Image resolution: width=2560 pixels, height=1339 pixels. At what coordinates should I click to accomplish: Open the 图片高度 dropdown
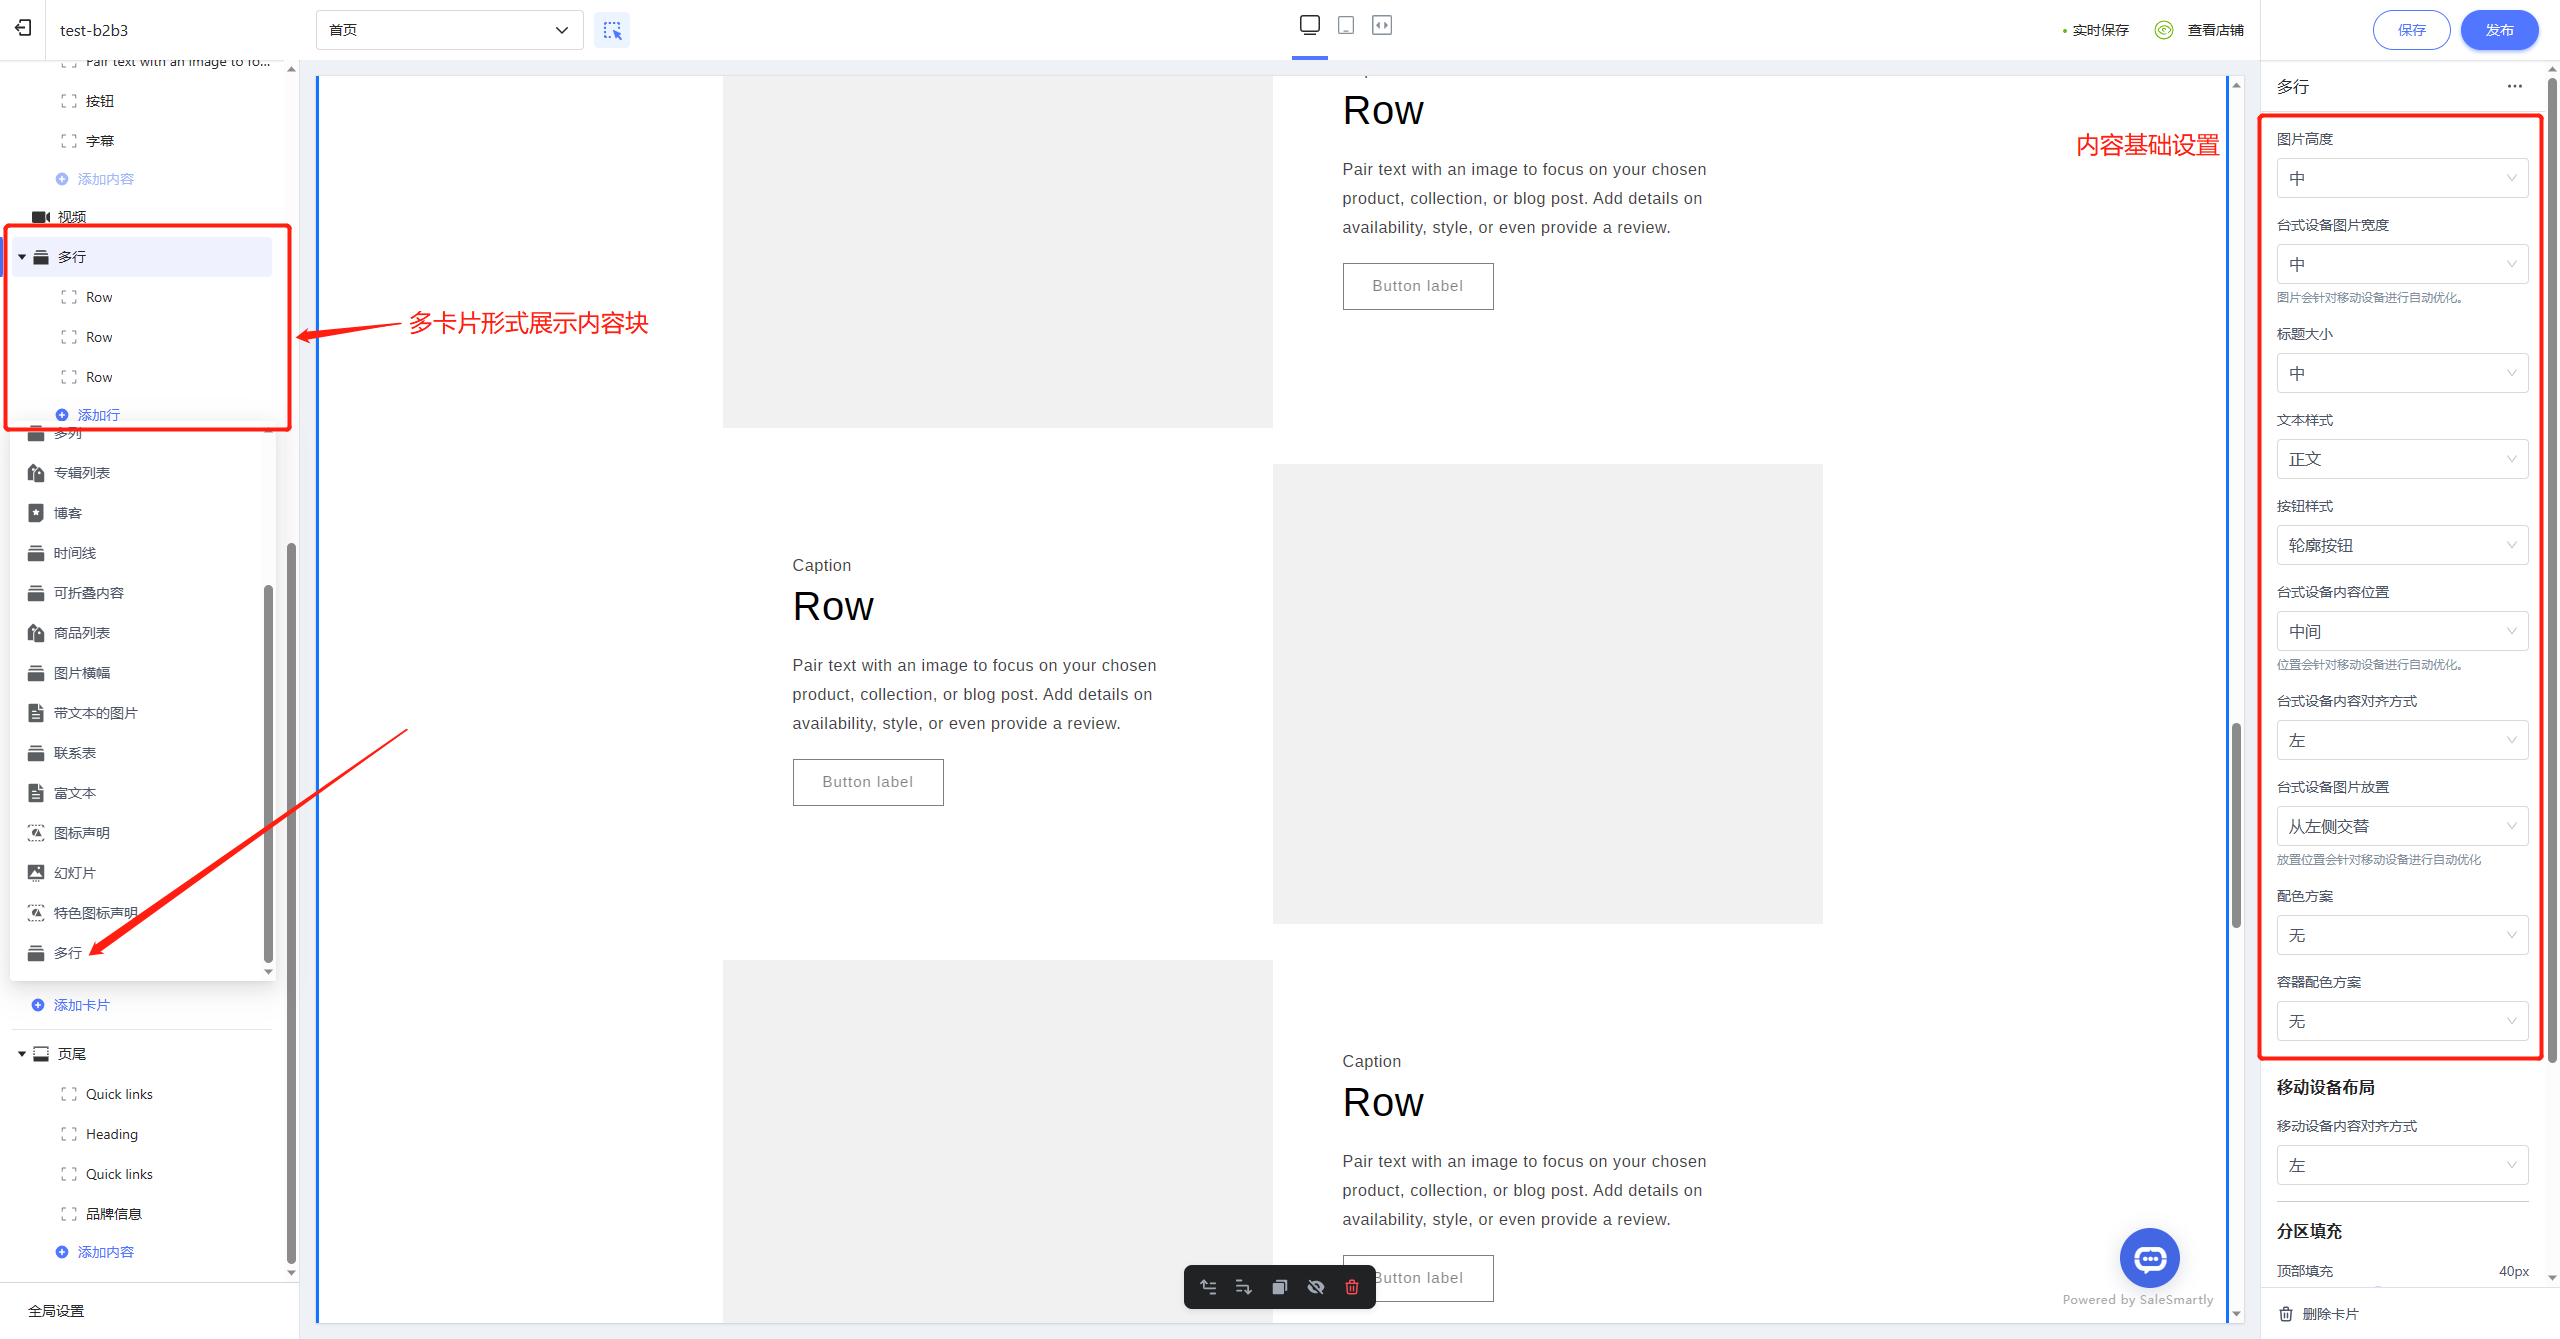pyautogui.click(x=2403, y=178)
